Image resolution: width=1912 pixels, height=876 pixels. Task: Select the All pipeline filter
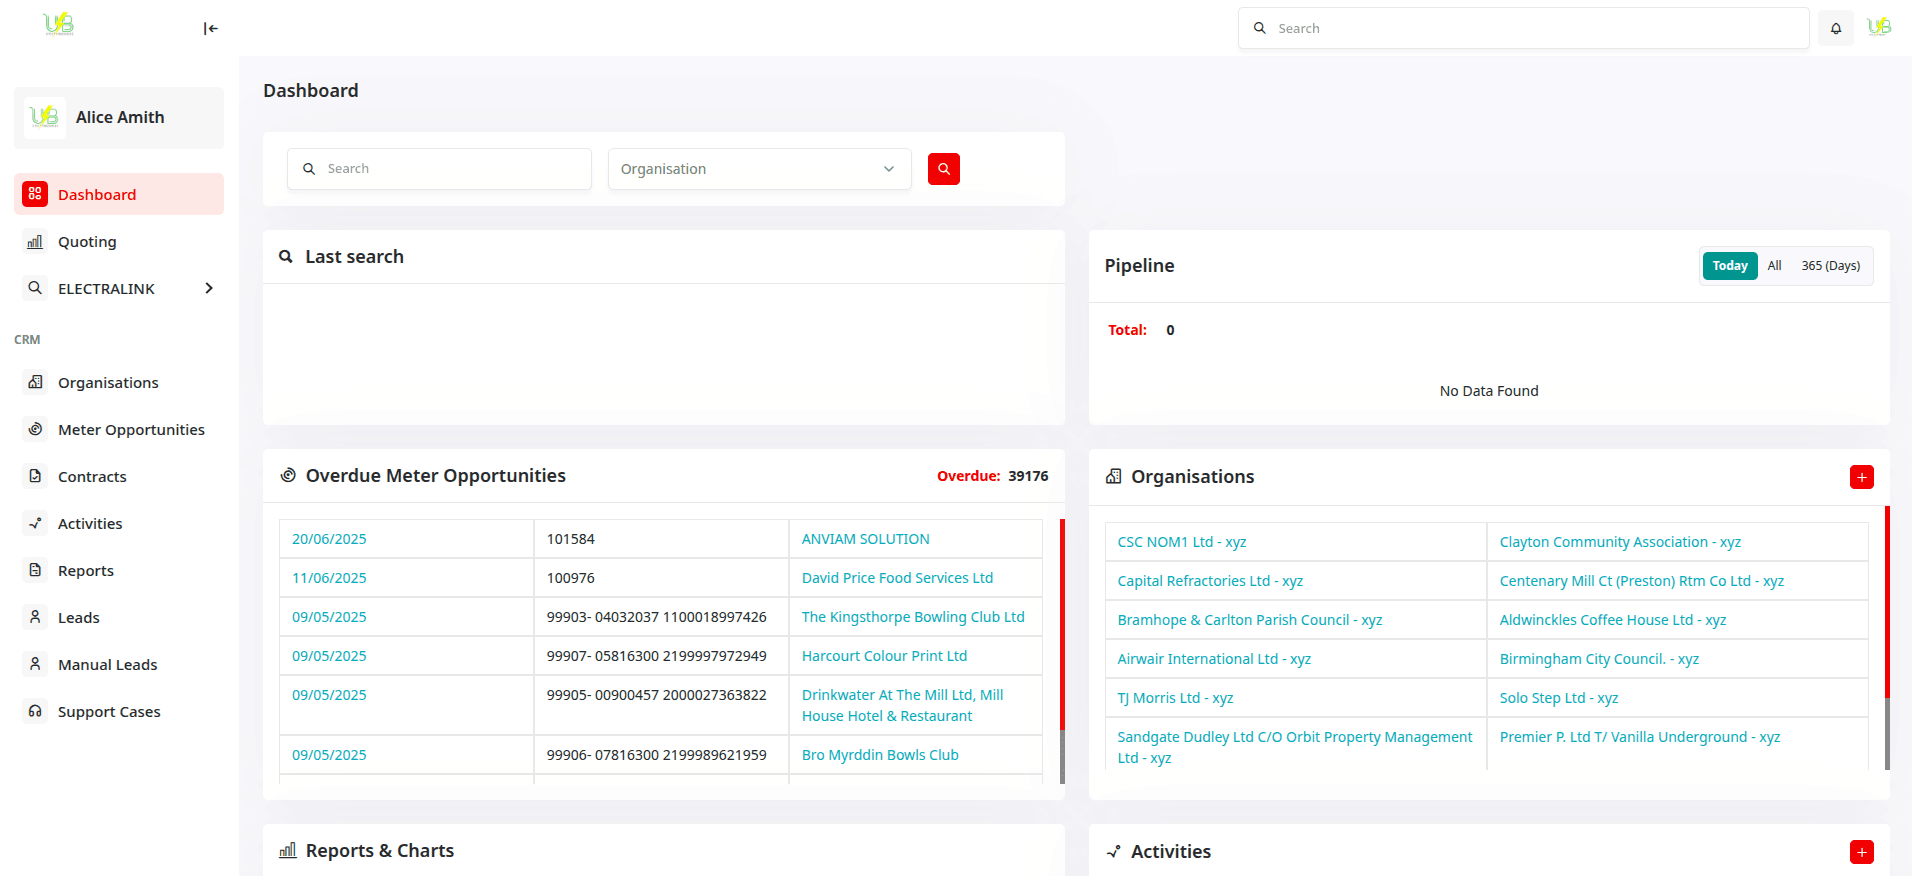tap(1774, 266)
